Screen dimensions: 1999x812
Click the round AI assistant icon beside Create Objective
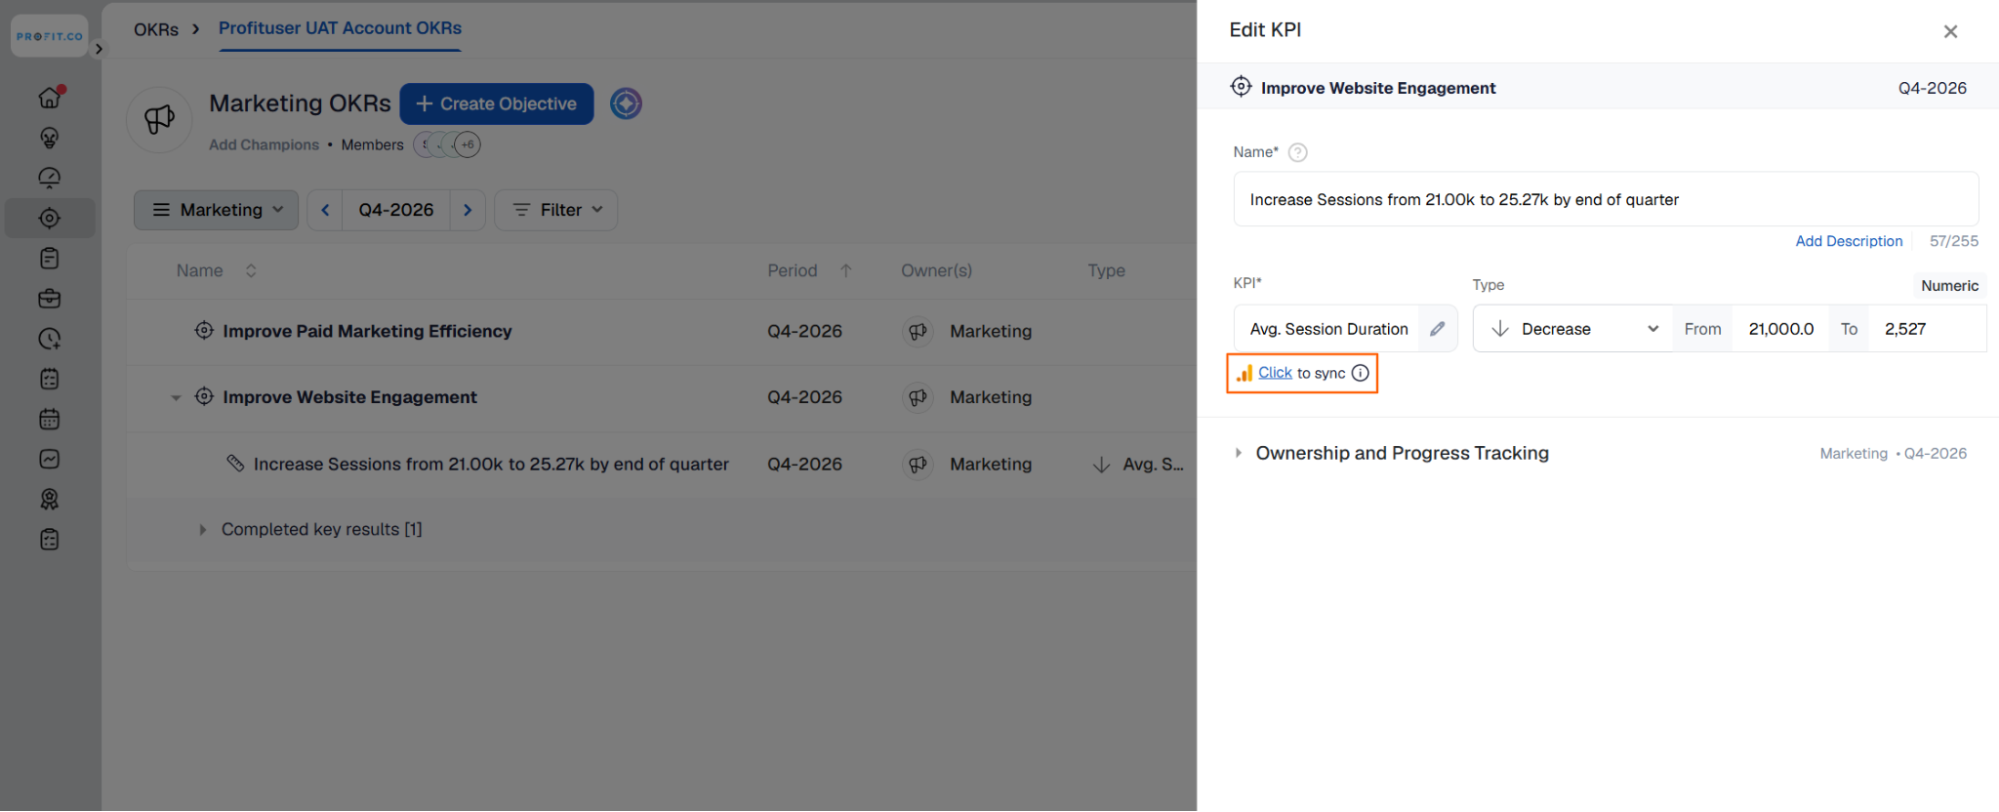point(626,103)
